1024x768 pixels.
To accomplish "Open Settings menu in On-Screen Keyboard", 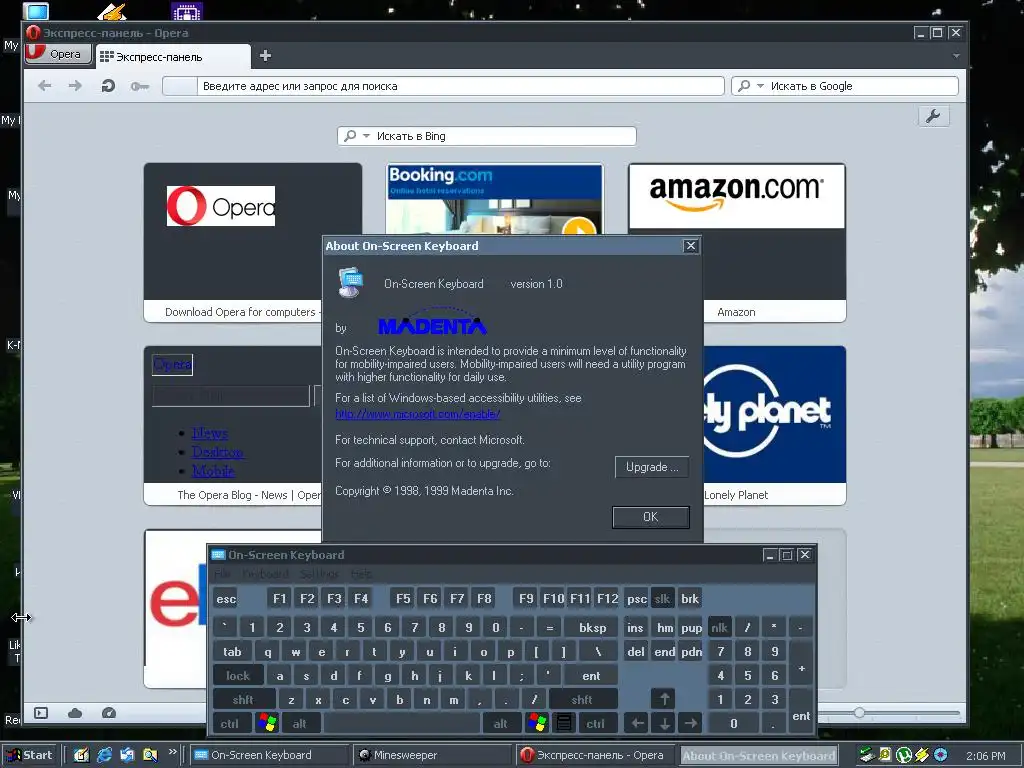I will pos(319,573).
